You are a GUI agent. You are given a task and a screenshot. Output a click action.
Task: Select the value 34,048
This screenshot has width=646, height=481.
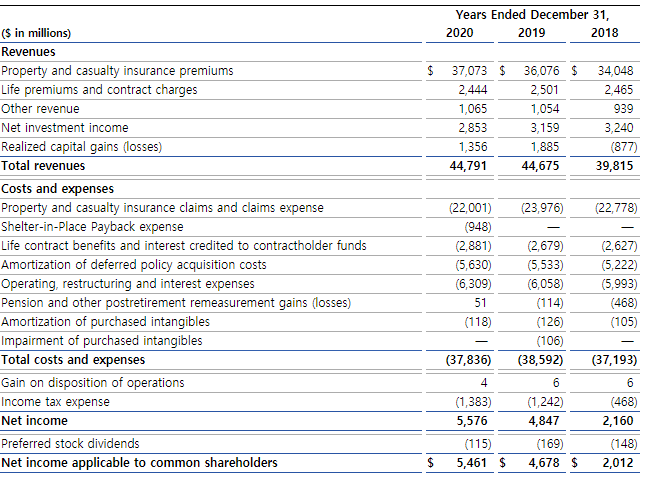point(616,71)
